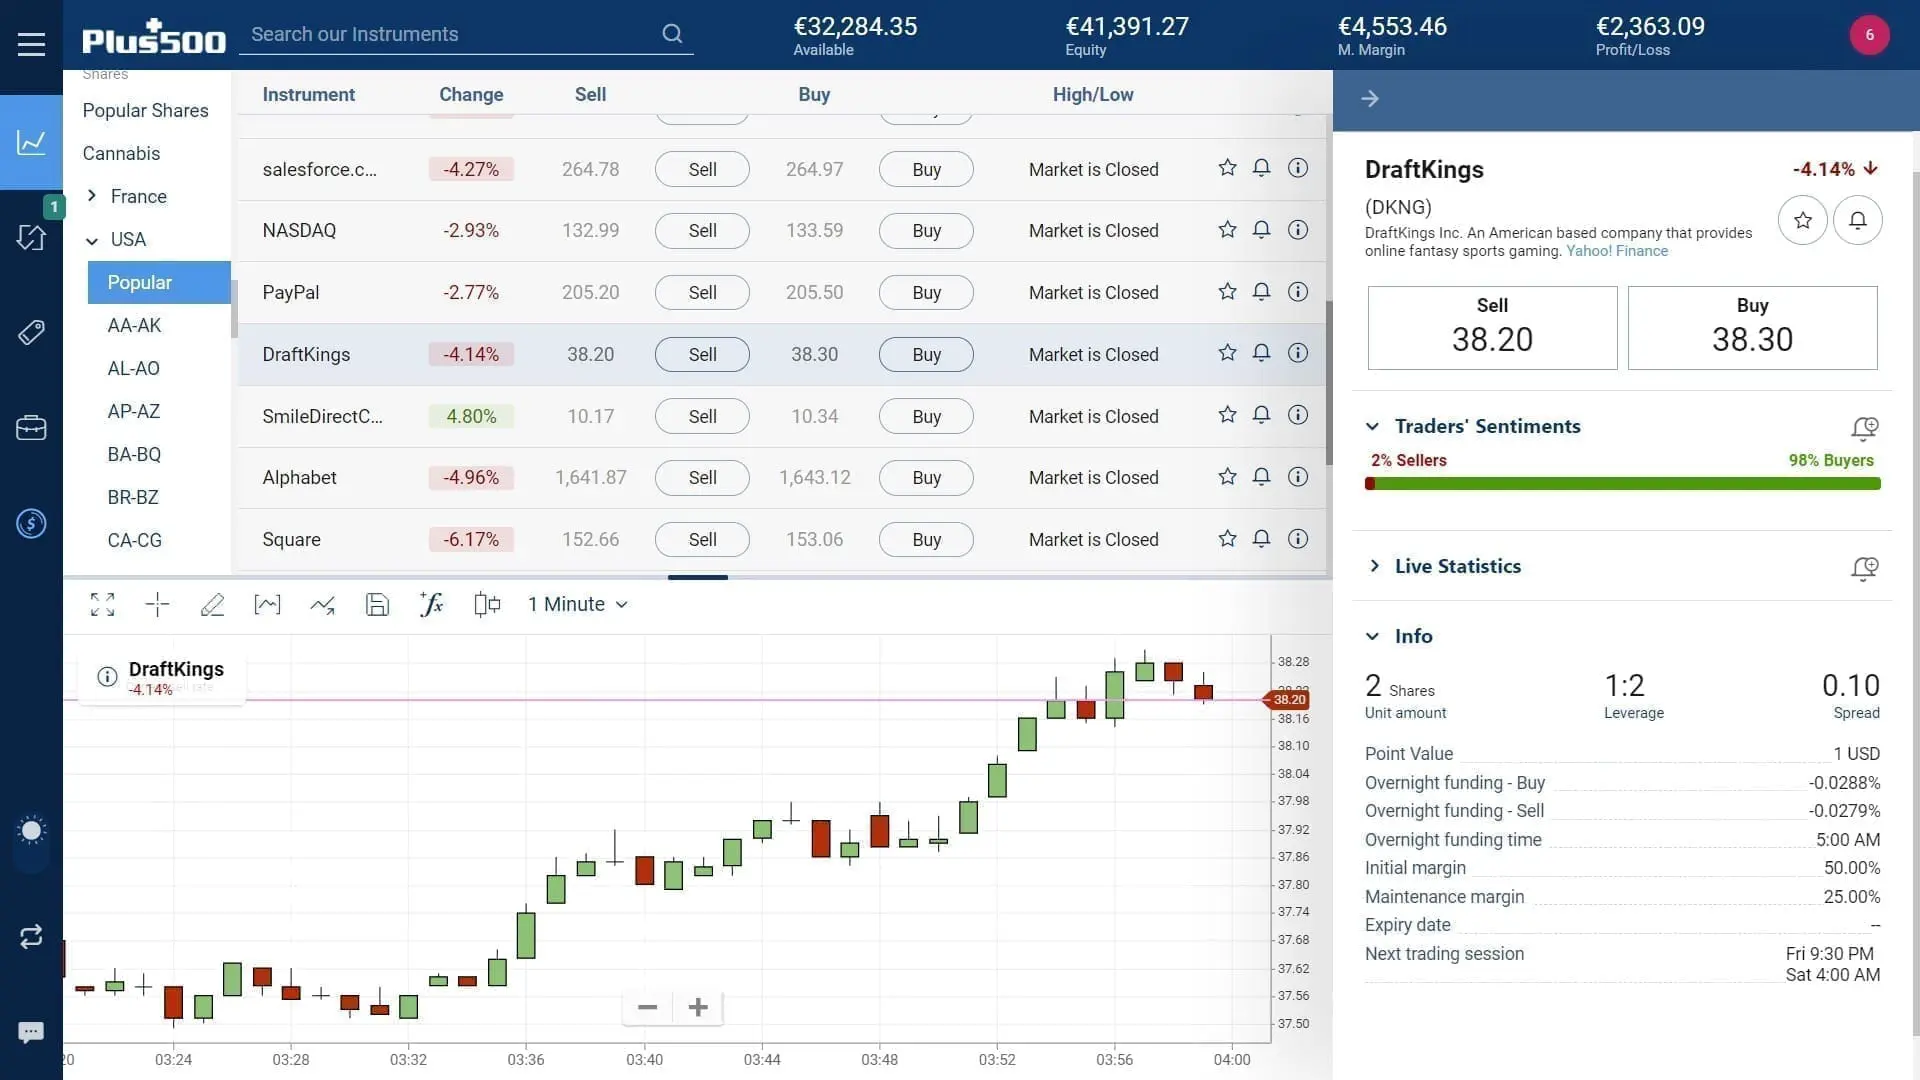Open the candlestick chart style icon
Screen dimensions: 1920x1080
point(487,604)
